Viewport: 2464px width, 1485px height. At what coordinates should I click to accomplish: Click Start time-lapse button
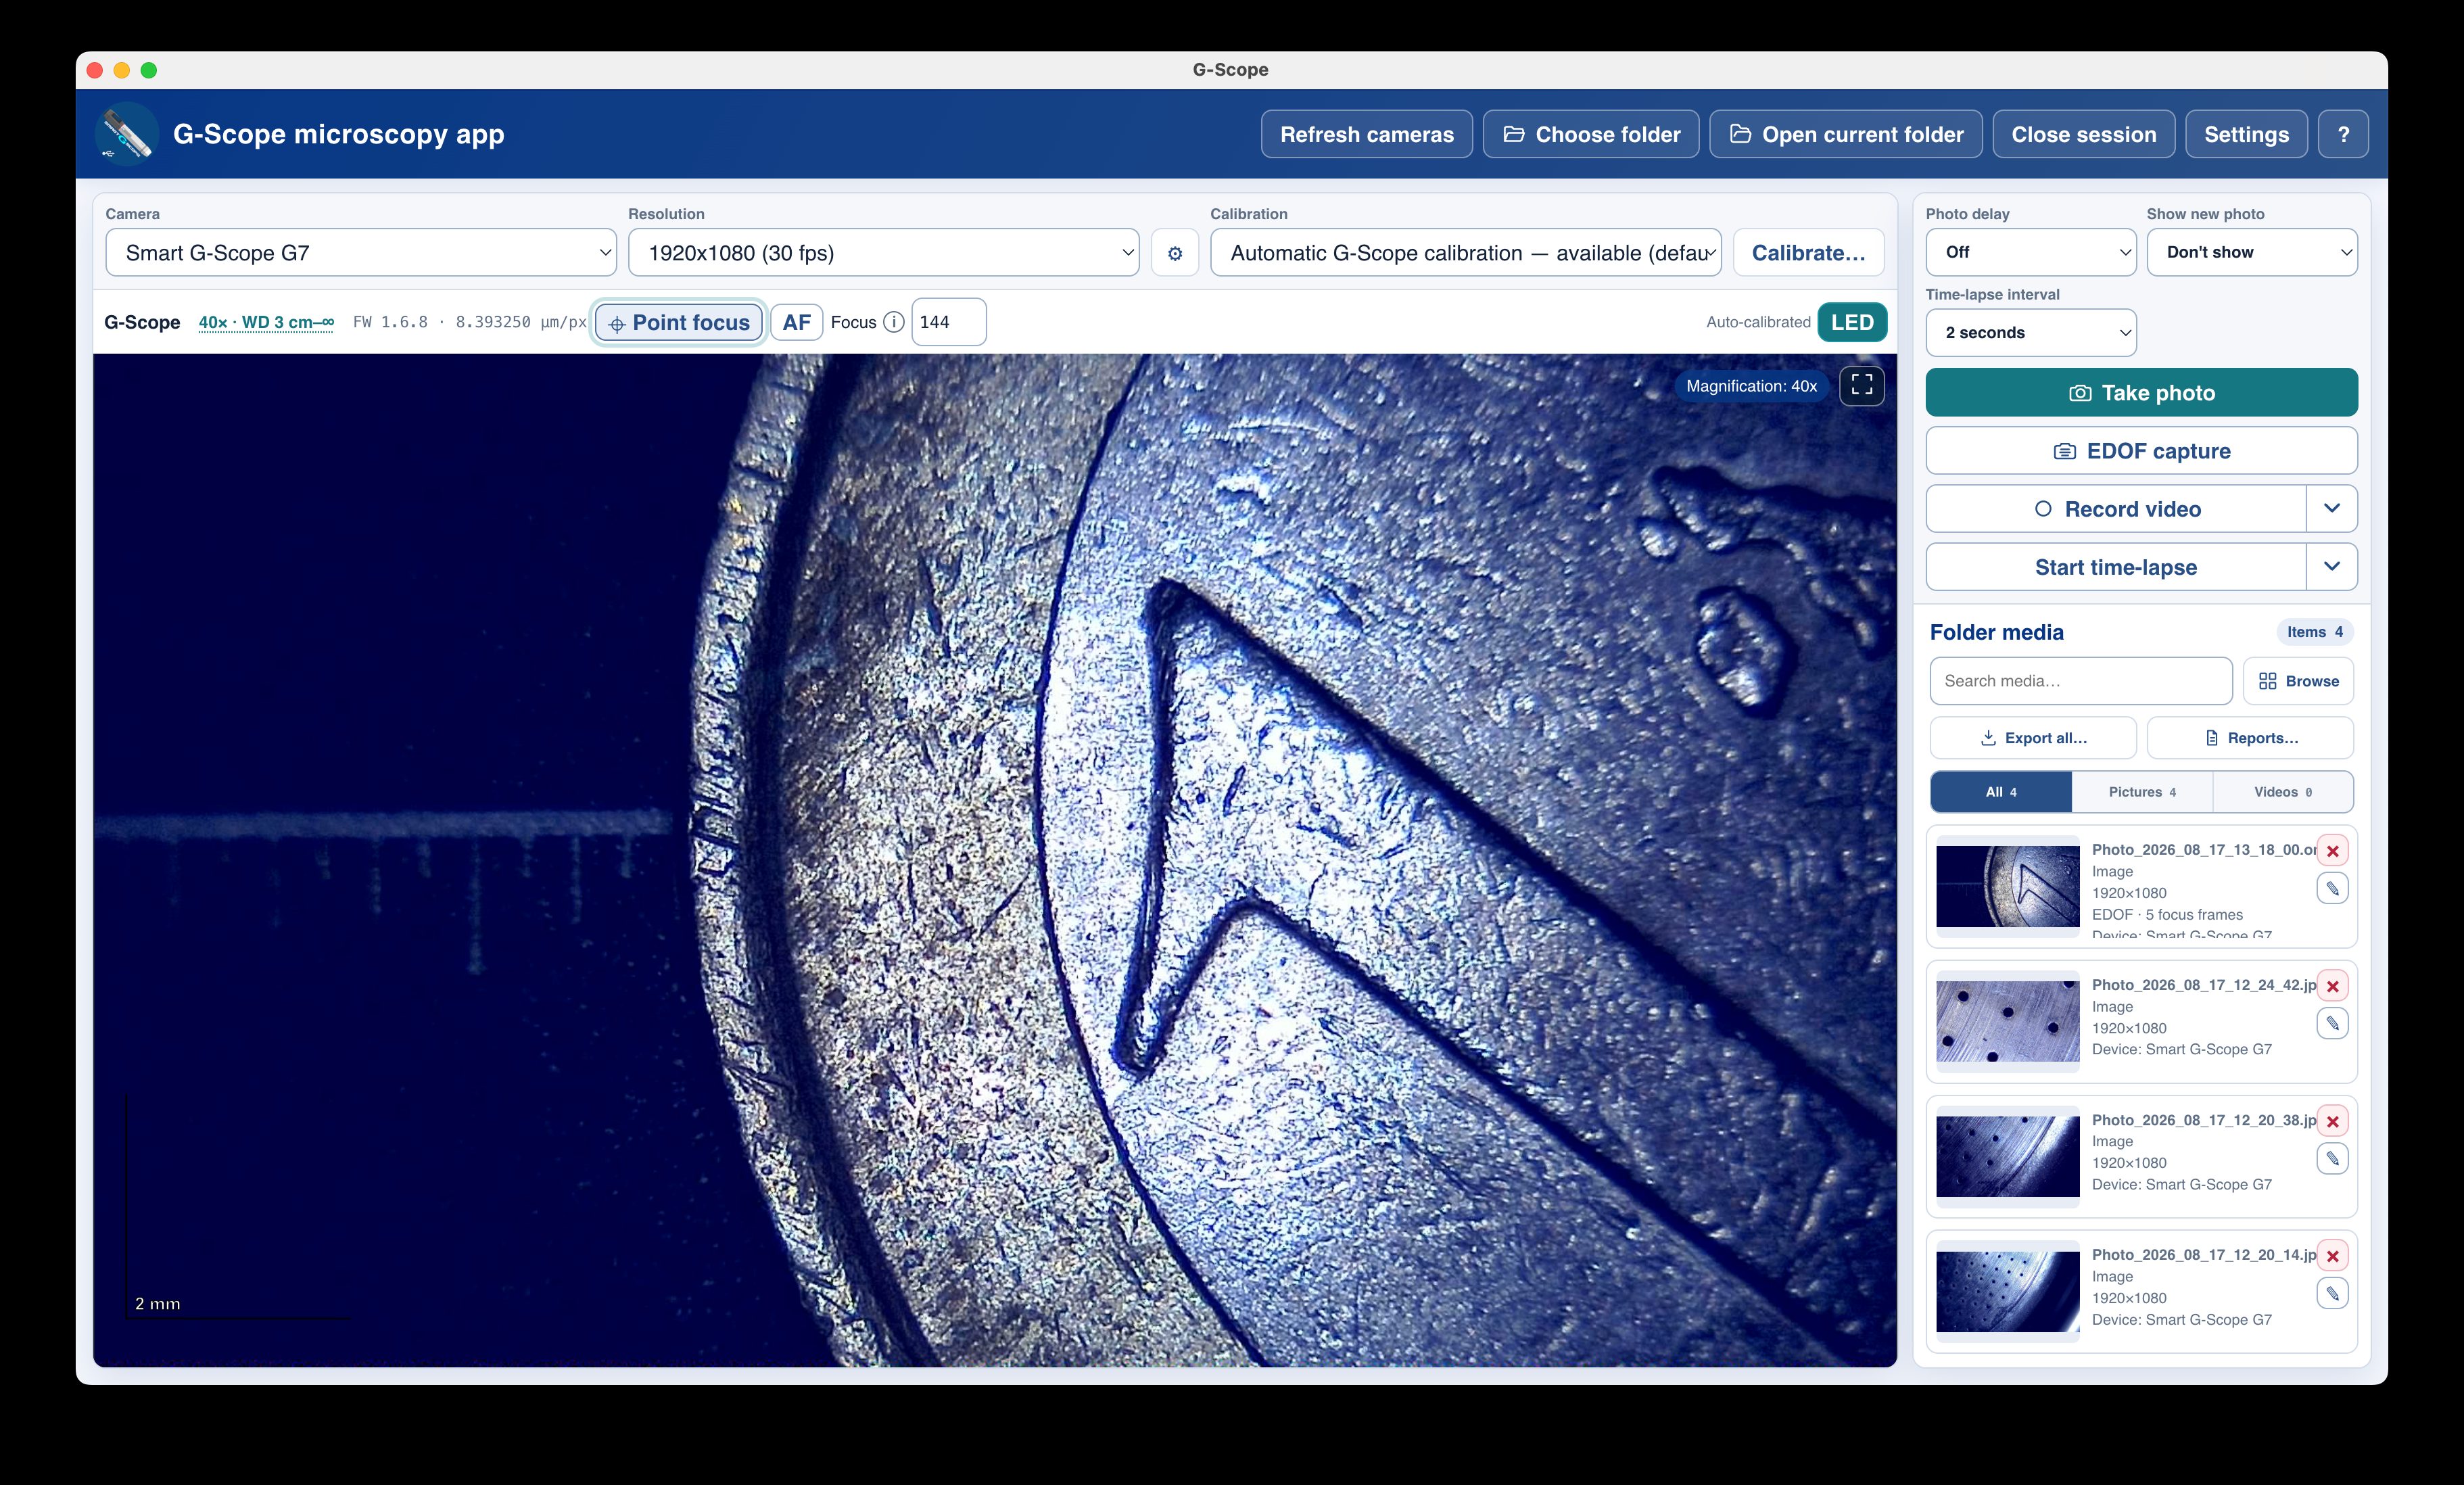(x=2117, y=567)
